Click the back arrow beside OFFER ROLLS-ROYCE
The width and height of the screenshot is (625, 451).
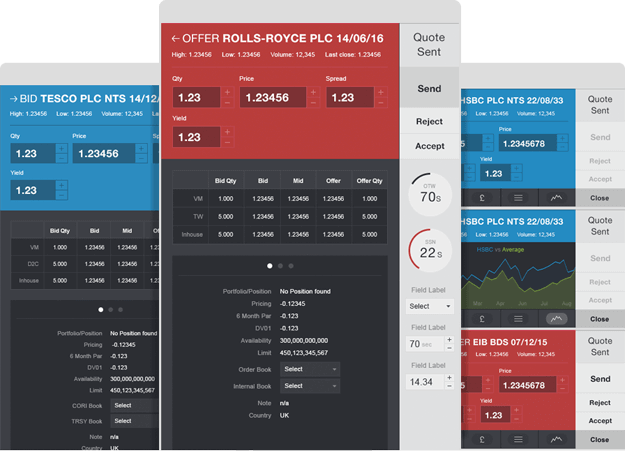click(177, 38)
